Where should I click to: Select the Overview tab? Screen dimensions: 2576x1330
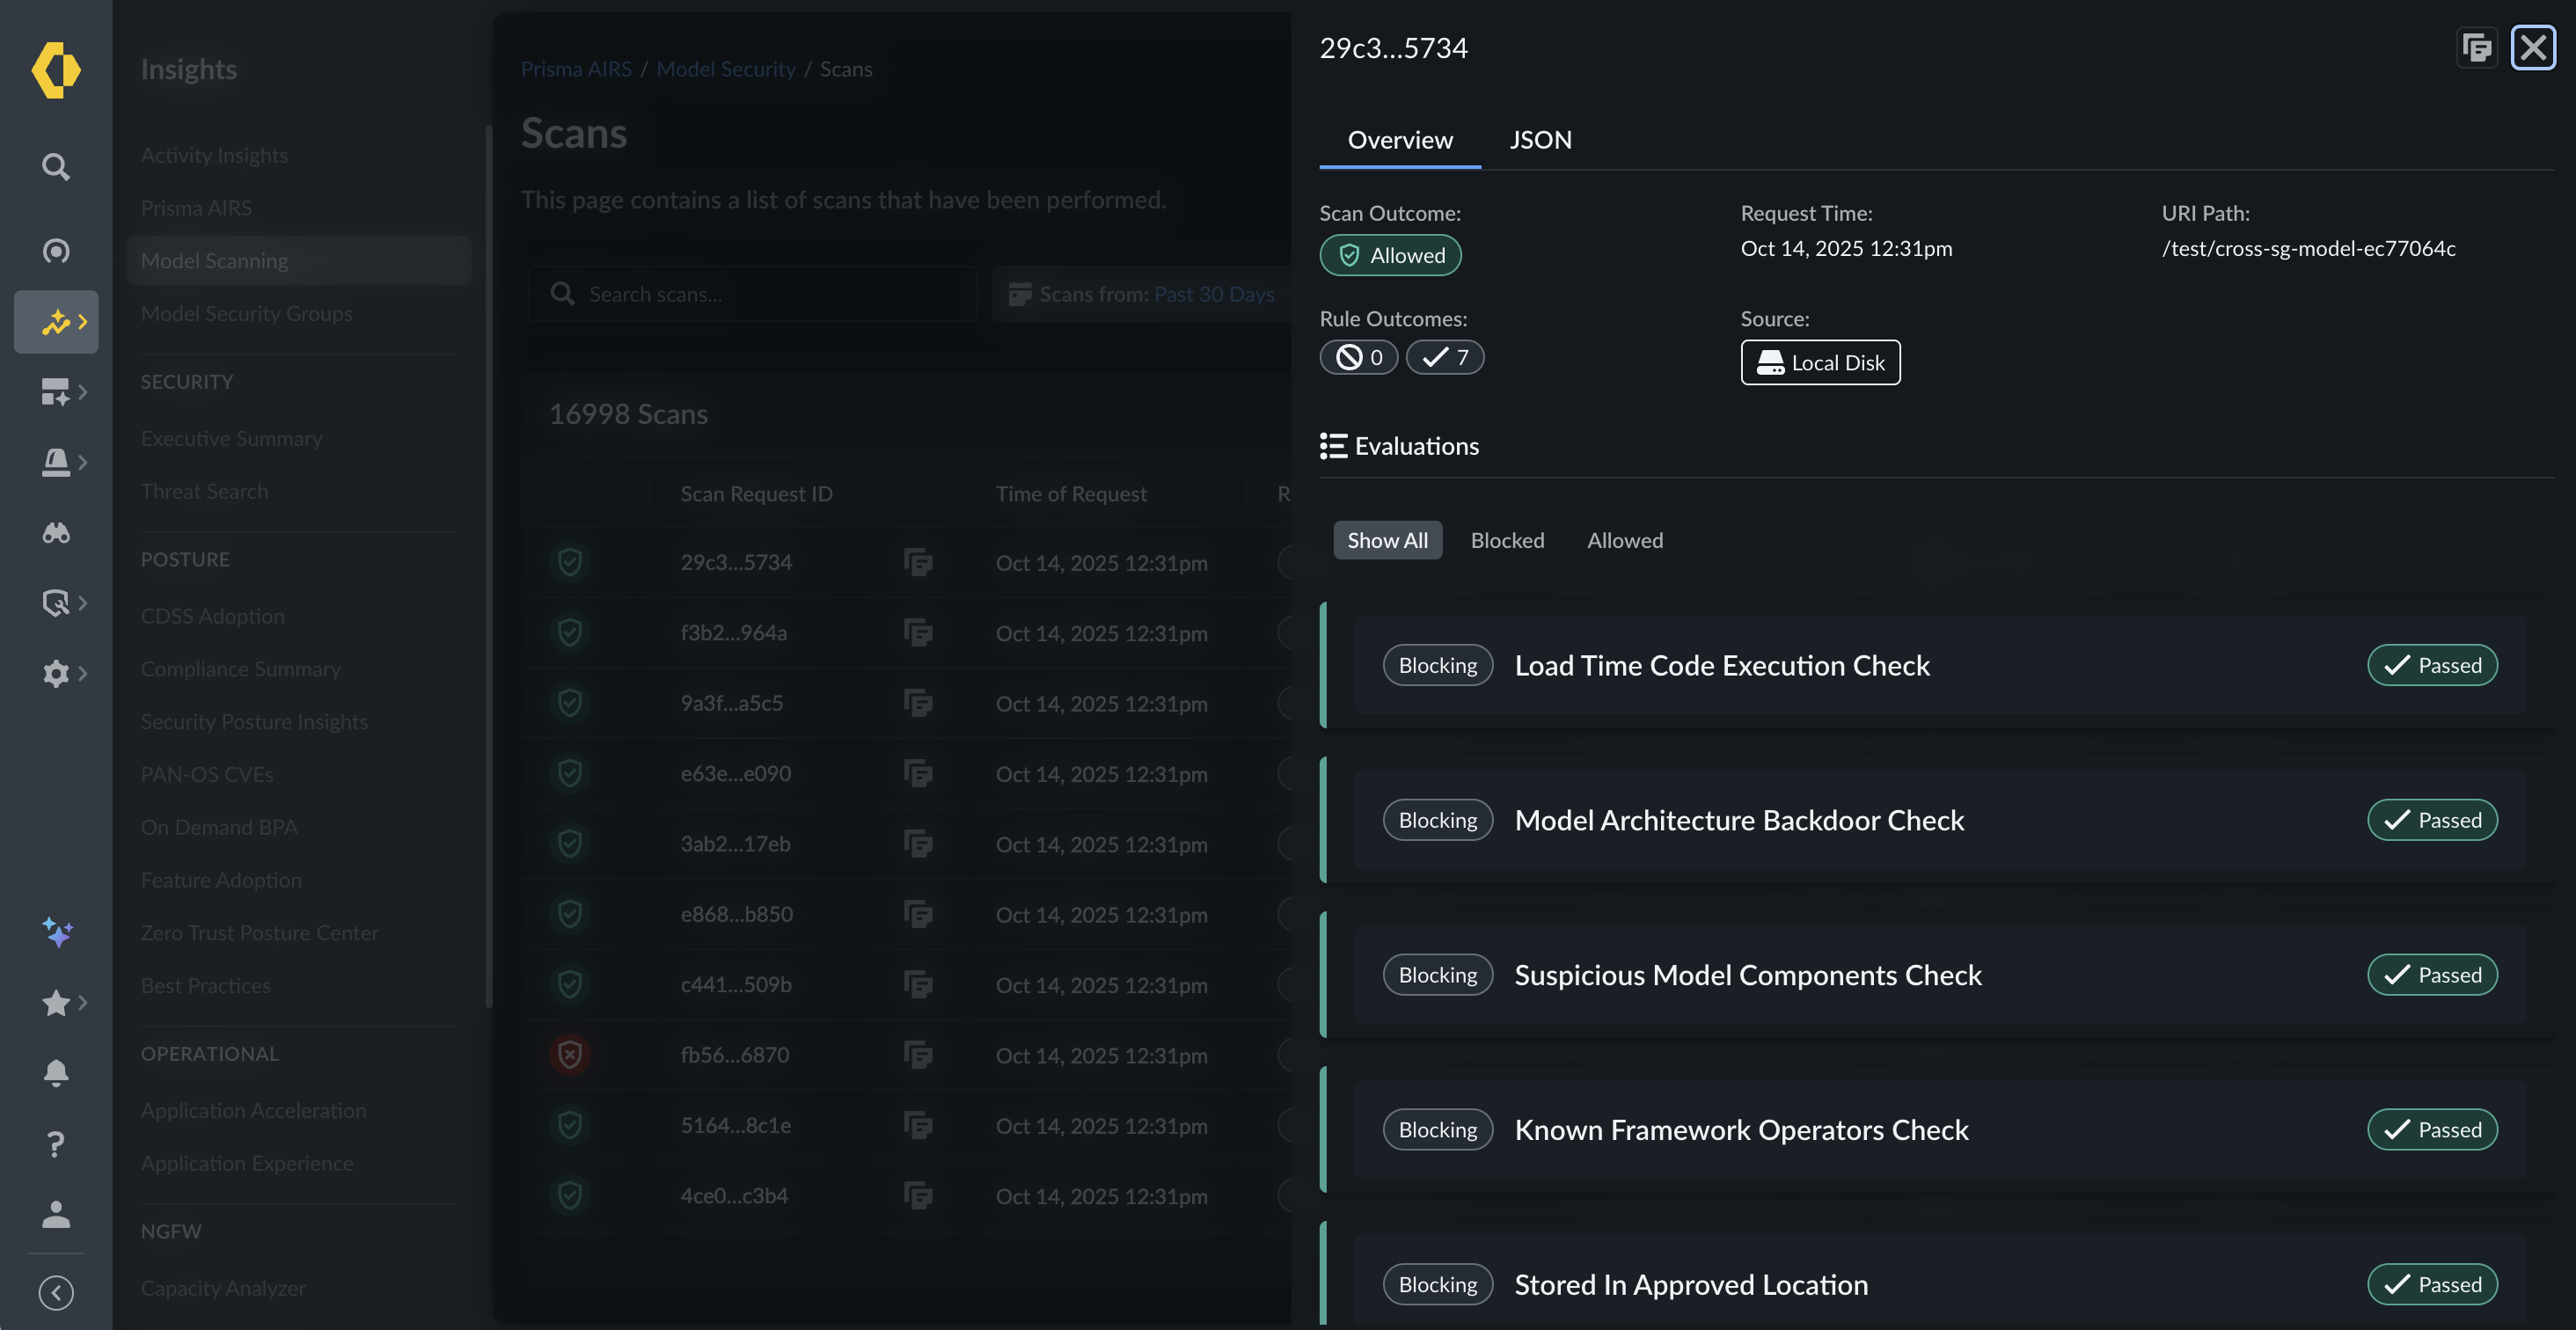(x=1399, y=140)
